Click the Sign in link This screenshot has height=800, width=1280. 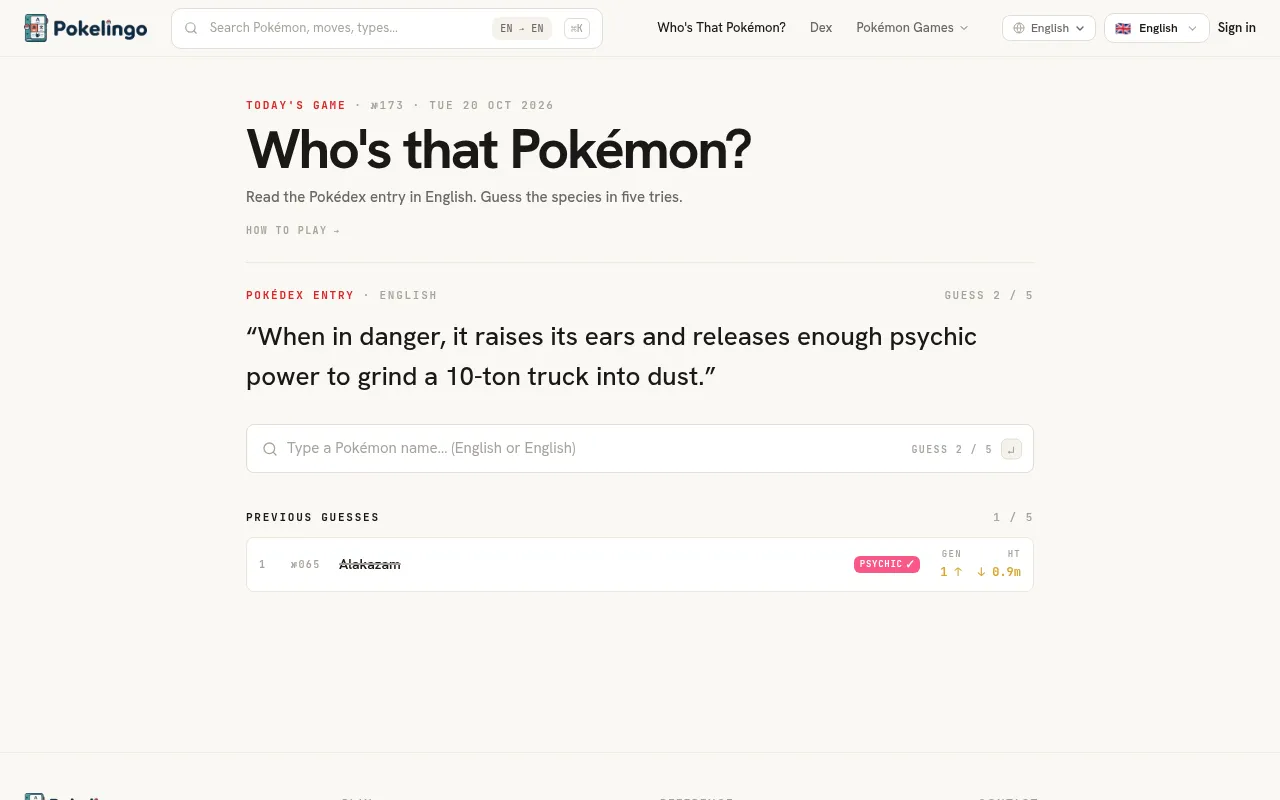click(1237, 28)
